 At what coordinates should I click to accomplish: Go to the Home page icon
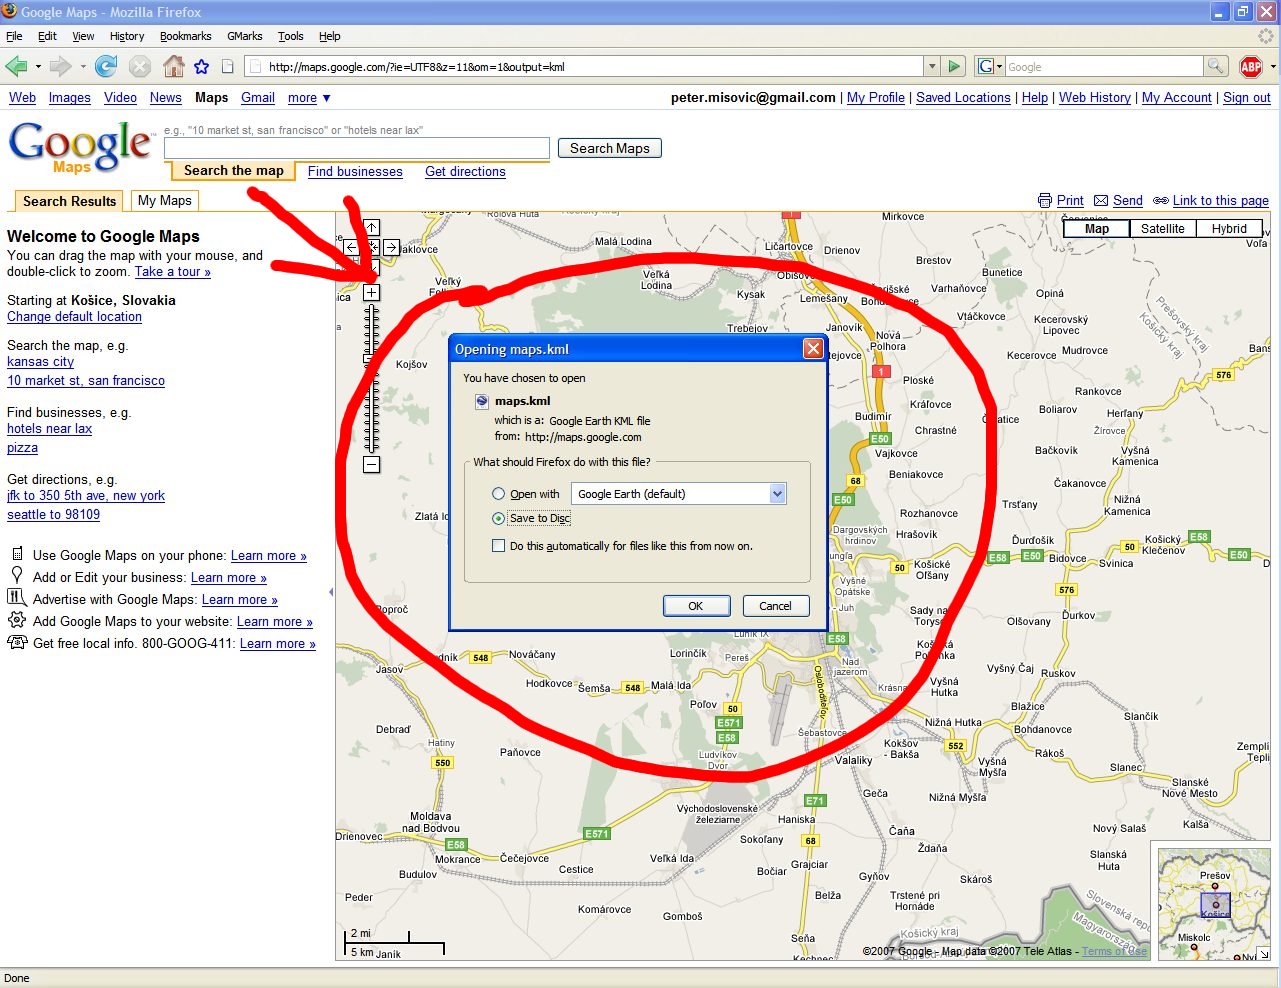[x=173, y=67]
